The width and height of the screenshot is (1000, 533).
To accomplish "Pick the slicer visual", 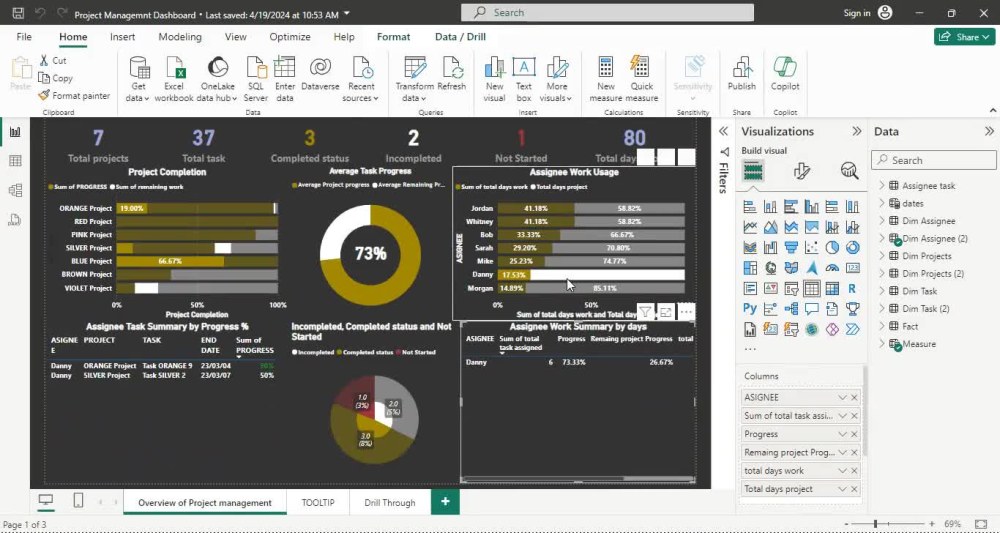I will (x=791, y=289).
